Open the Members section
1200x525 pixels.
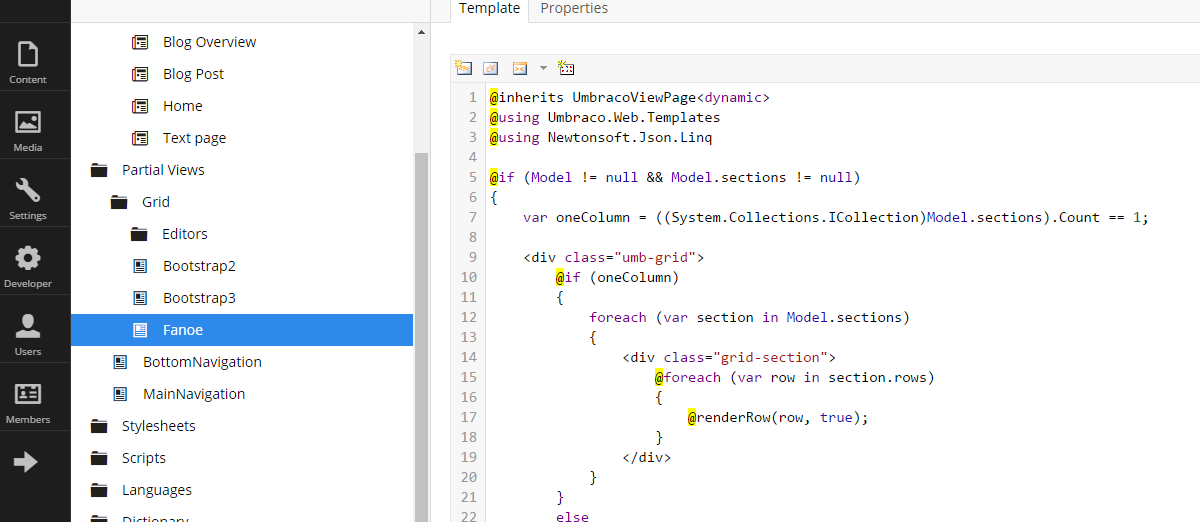pyautogui.click(x=28, y=400)
